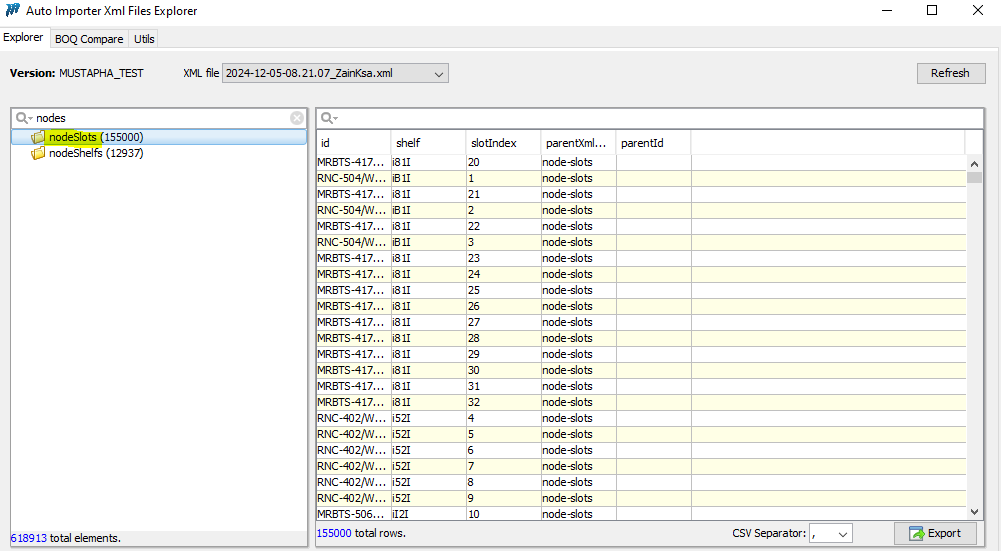
Task: Click the table filter search field
Action: [x=650, y=118]
